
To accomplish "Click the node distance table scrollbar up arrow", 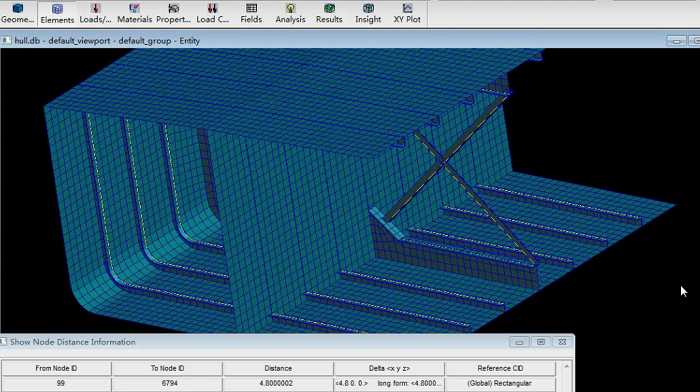I will (x=566, y=367).
